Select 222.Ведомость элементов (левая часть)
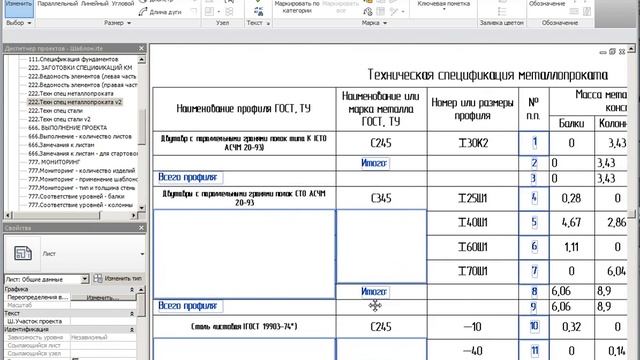 (x=82, y=76)
